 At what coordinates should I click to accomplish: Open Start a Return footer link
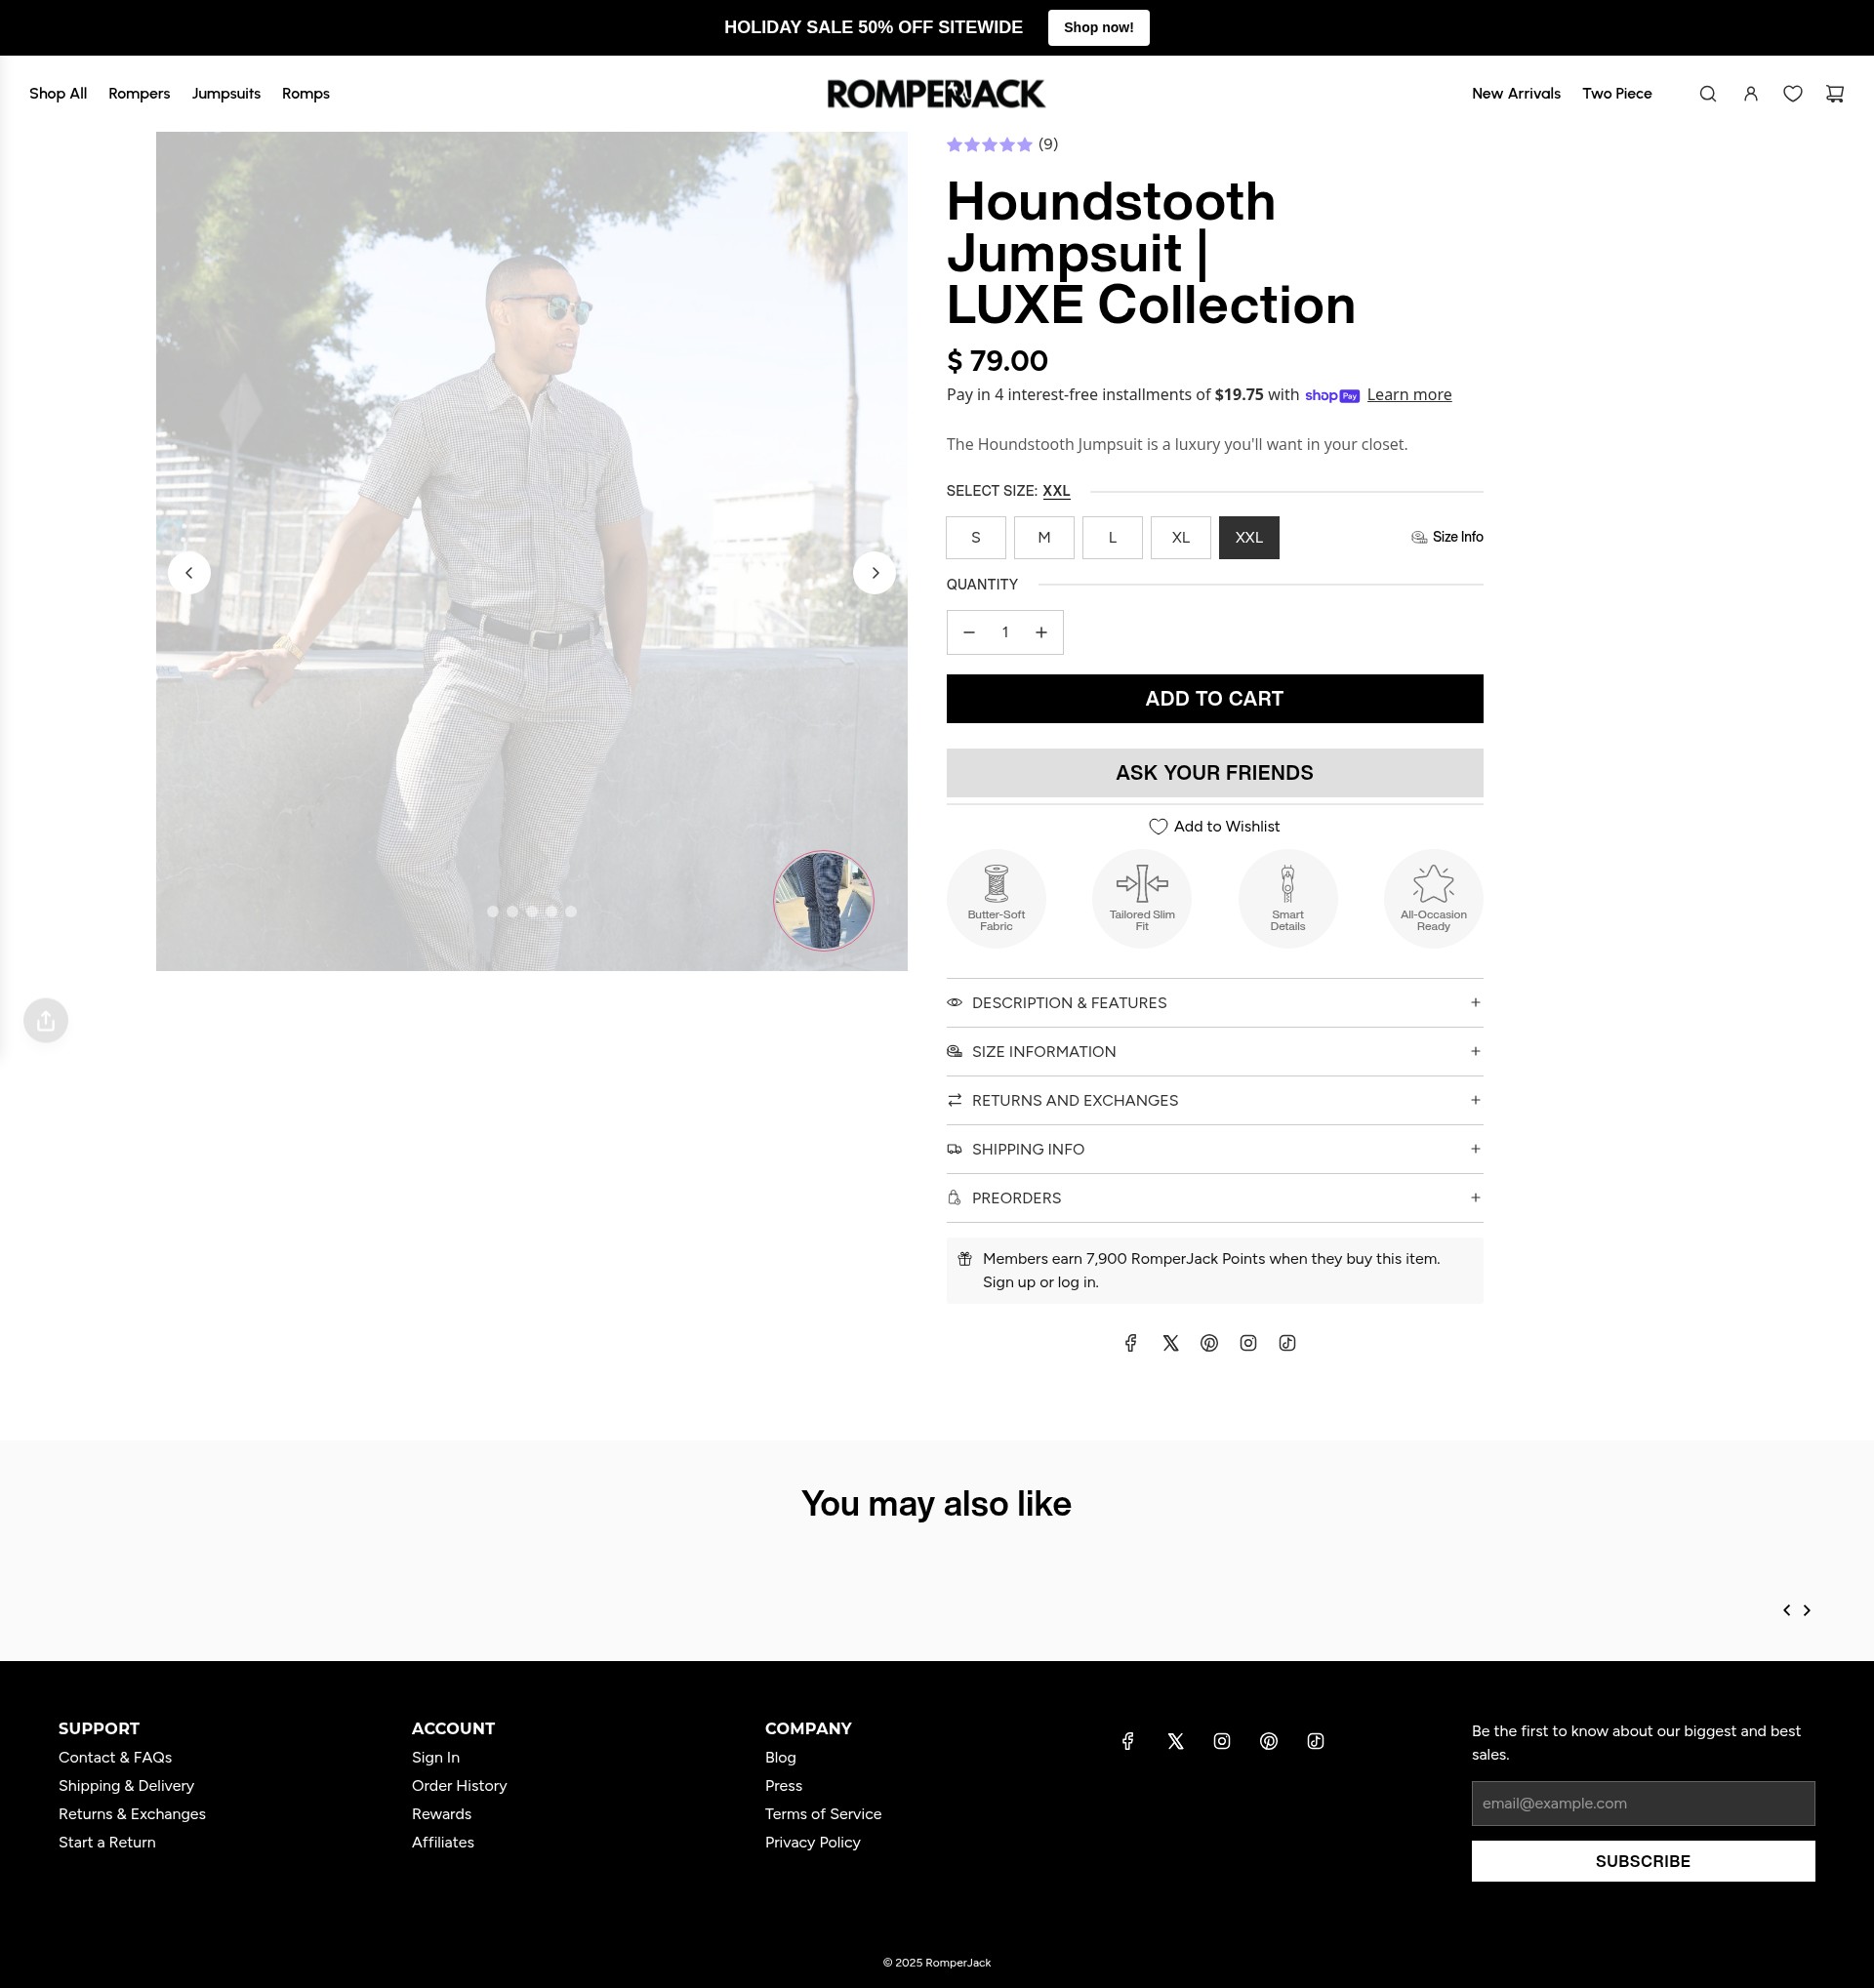pyautogui.click(x=107, y=1843)
